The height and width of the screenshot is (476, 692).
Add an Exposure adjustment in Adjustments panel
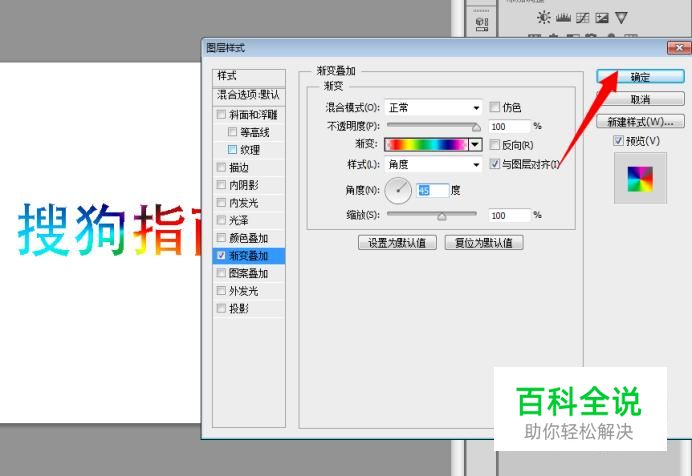click(602, 18)
